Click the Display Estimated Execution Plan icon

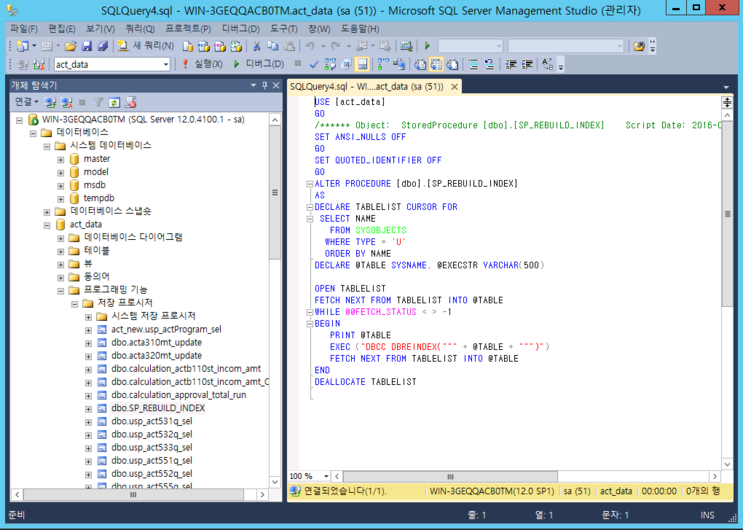pyautogui.click(x=330, y=64)
